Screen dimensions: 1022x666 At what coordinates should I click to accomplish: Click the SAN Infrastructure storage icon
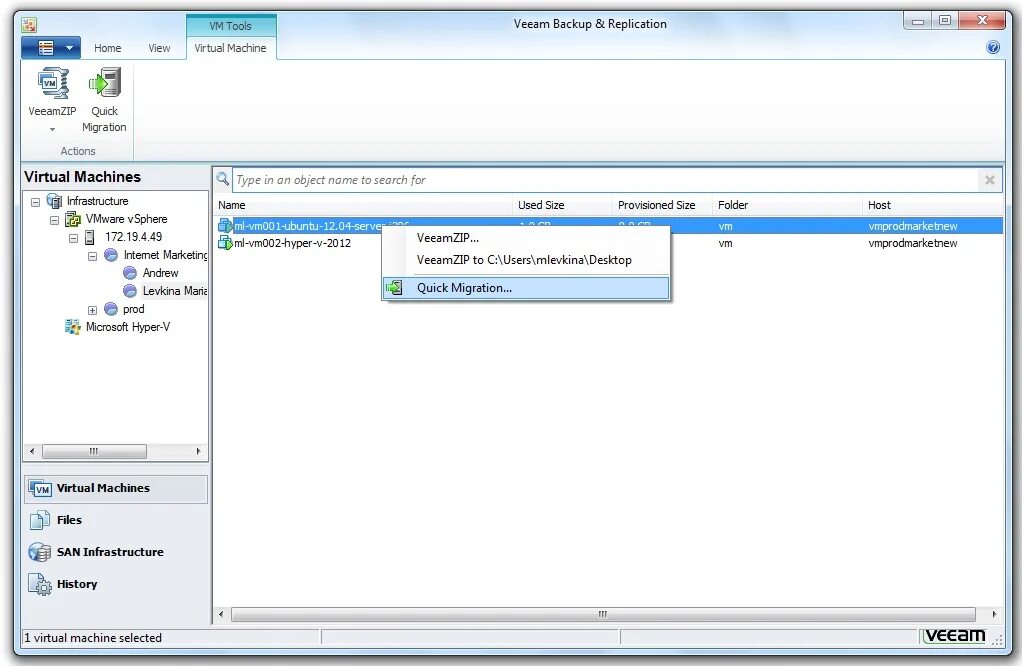pos(40,553)
